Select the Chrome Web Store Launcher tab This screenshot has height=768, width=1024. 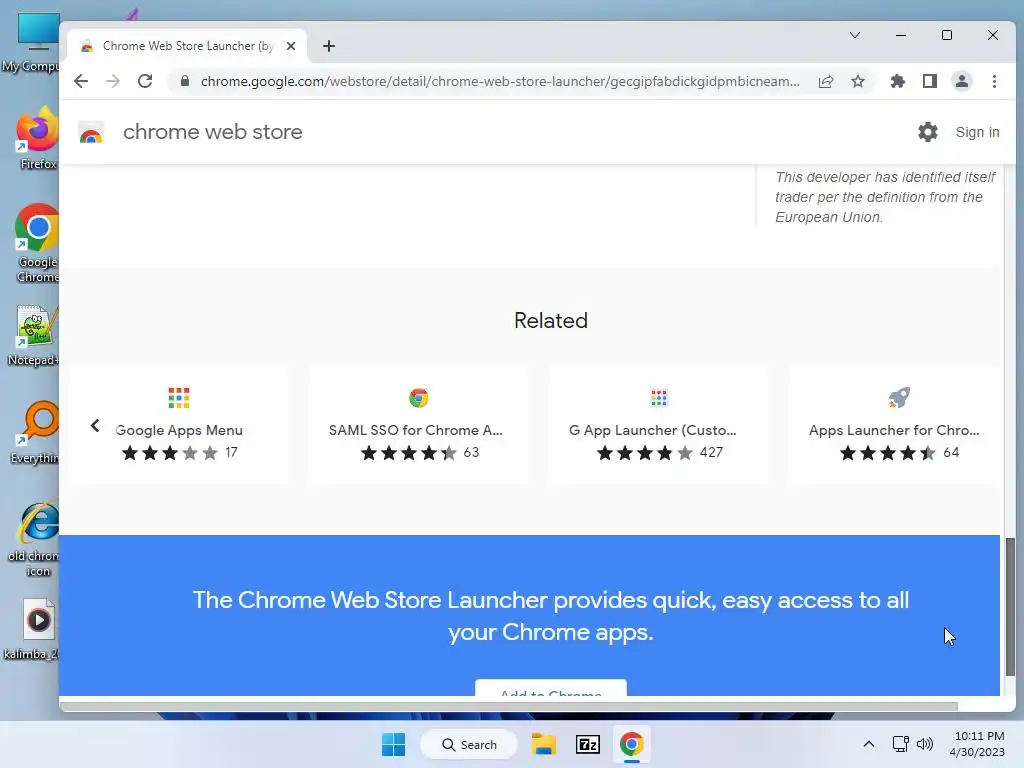(x=187, y=46)
